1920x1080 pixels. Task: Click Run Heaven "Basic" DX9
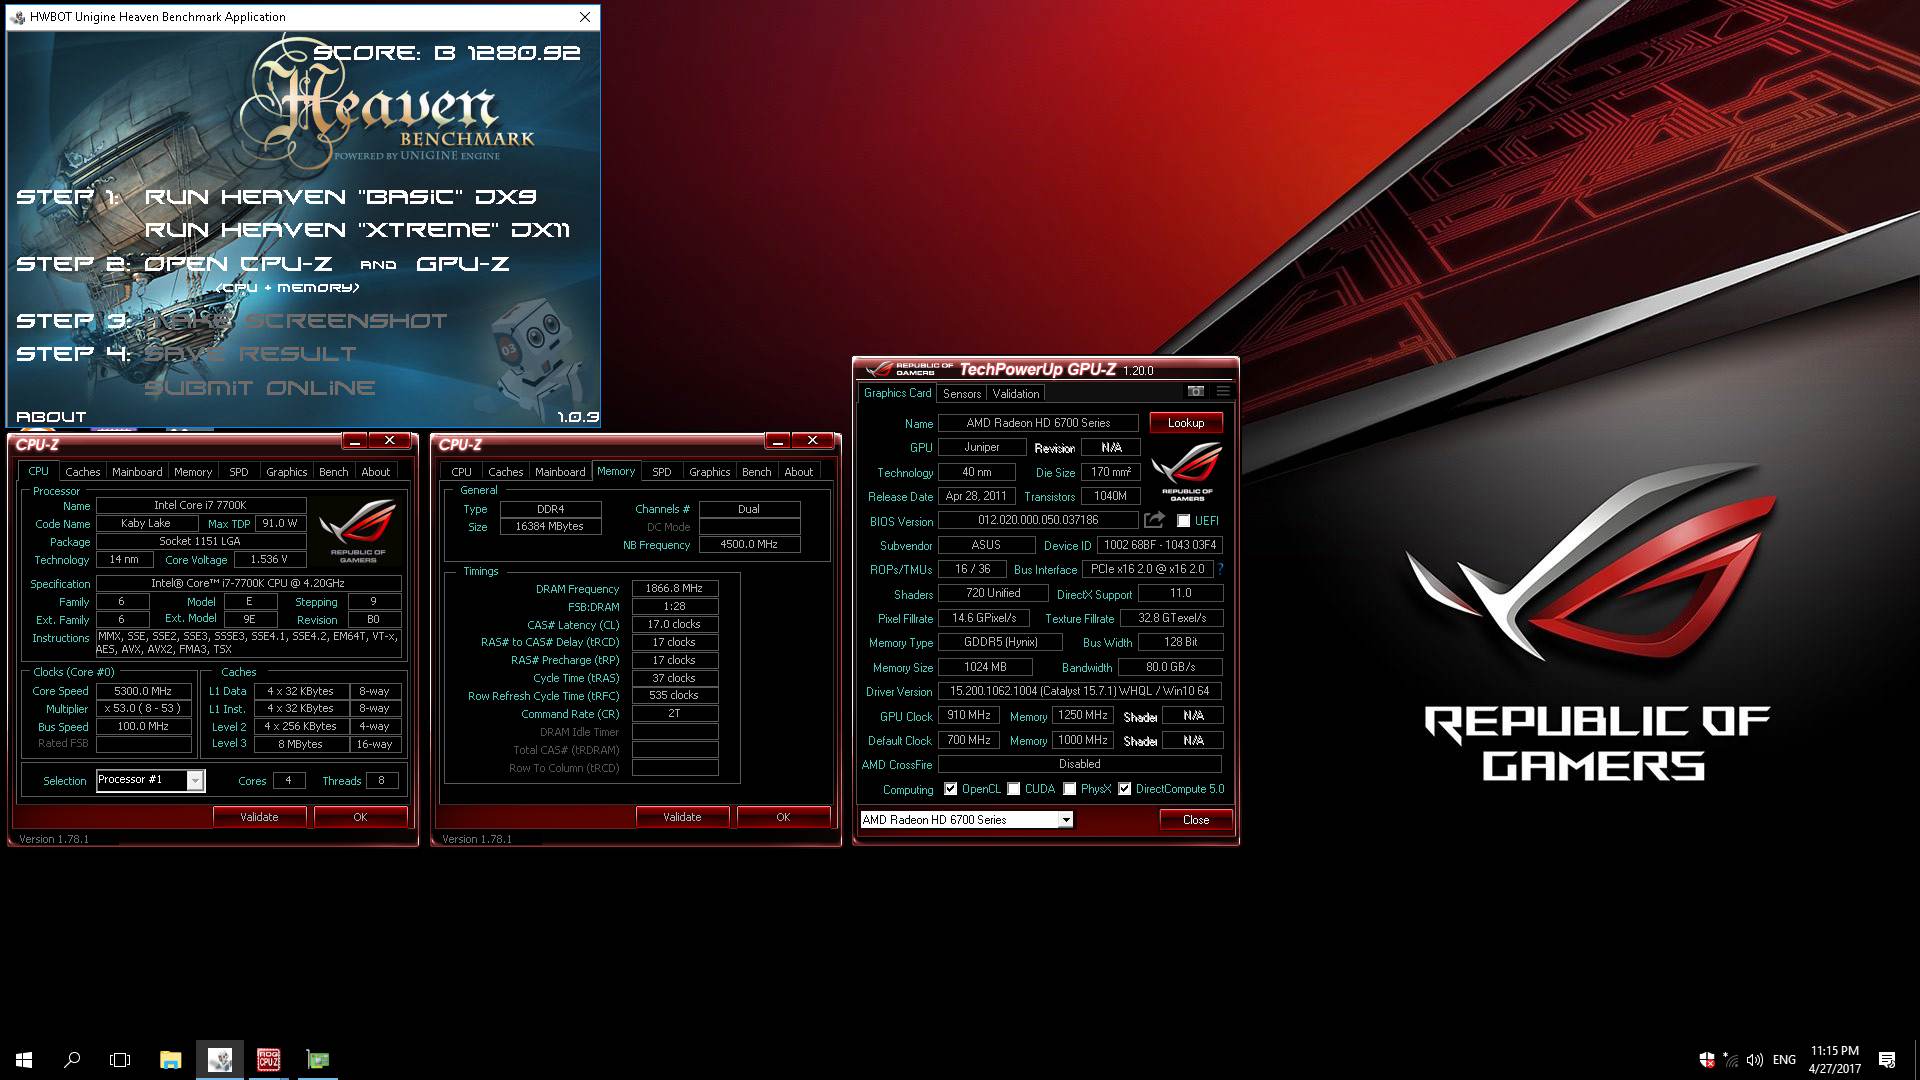click(341, 197)
